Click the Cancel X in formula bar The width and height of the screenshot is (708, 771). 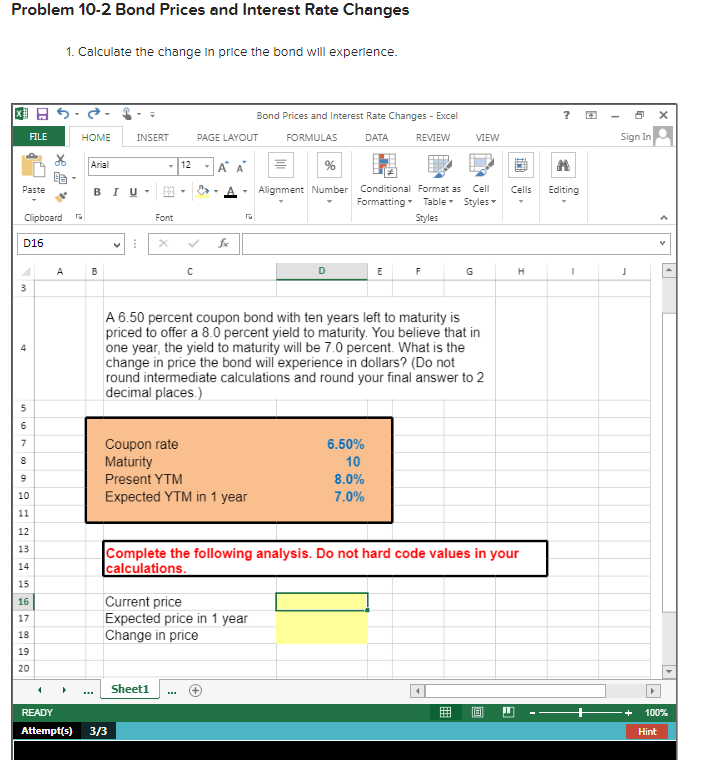[x=164, y=243]
